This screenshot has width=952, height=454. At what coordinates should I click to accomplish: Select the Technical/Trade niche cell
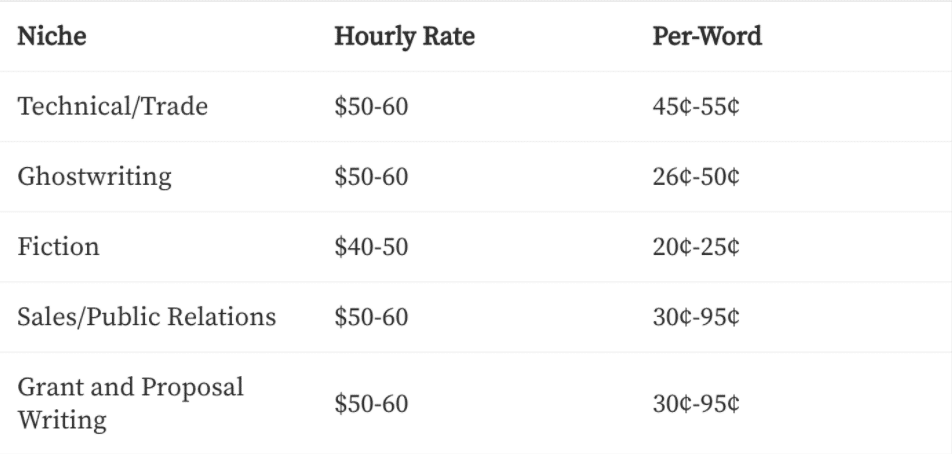[x=112, y=107]
